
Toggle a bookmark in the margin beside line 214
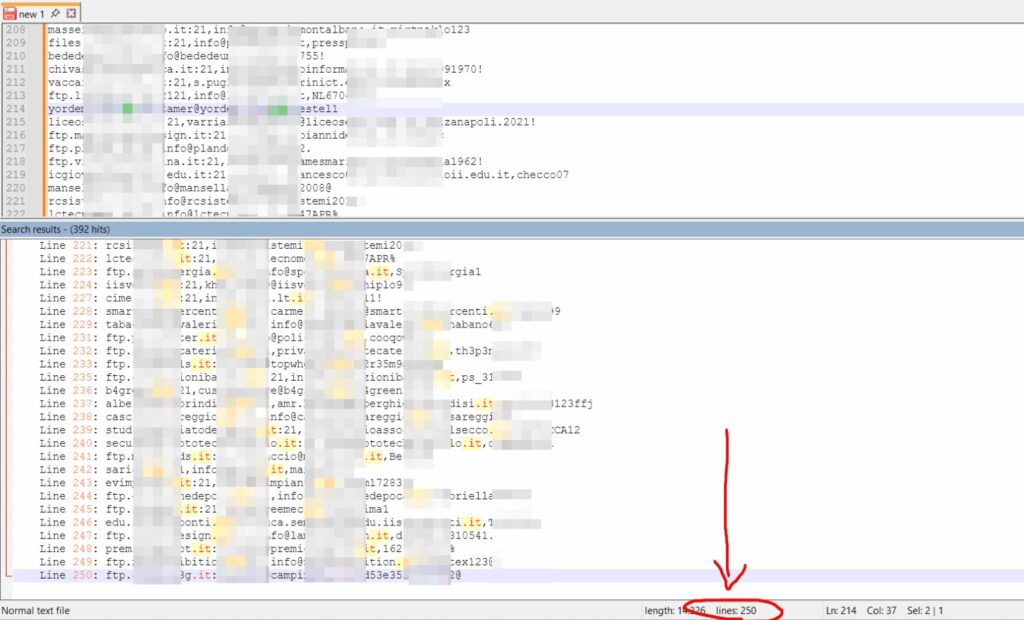pos(37,108)
